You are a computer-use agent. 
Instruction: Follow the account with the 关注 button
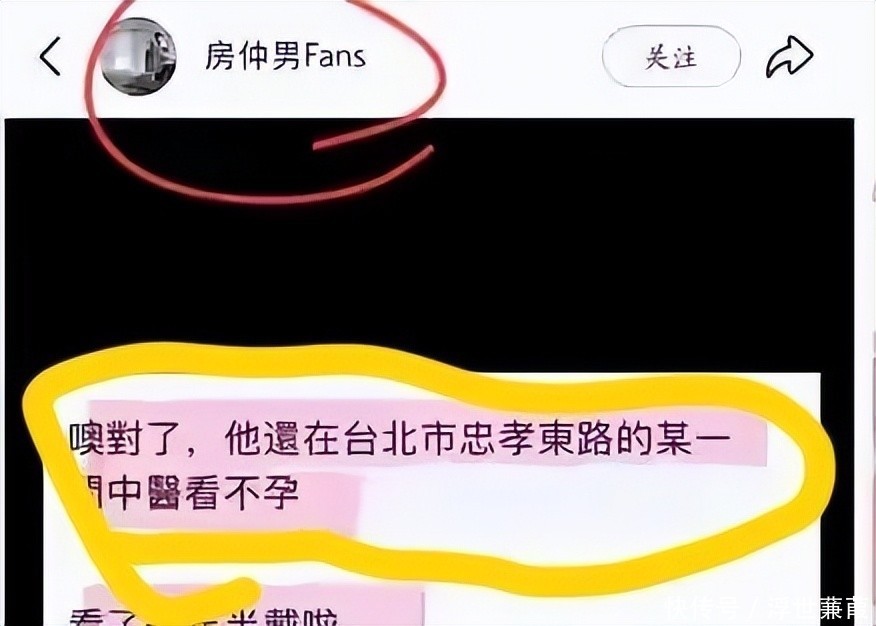[x=672, y=56]
